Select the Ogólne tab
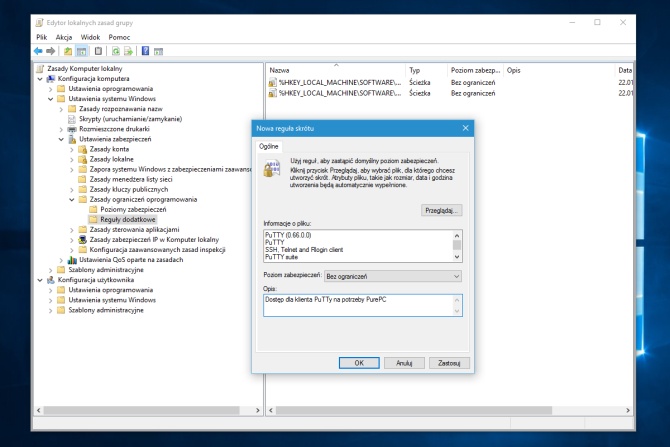The image size is (670, 447). (x=268, y=146)
